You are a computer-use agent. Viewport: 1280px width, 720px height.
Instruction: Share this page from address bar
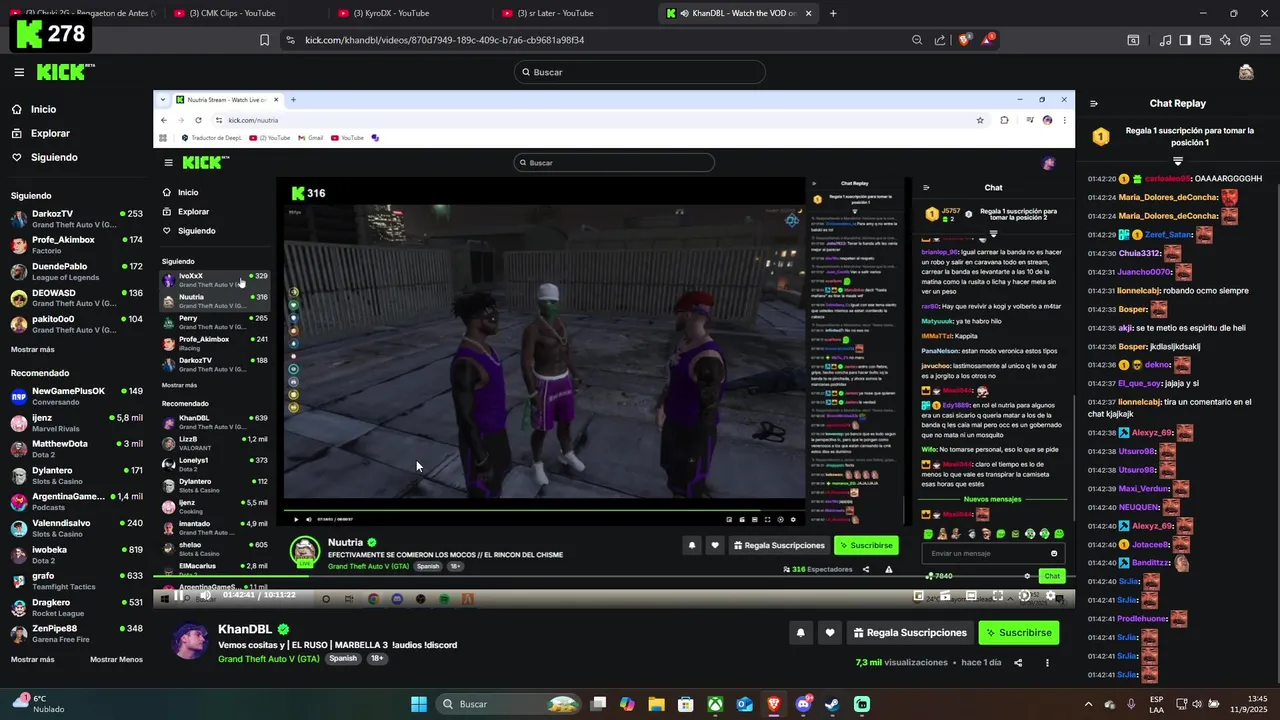point(940,40)
